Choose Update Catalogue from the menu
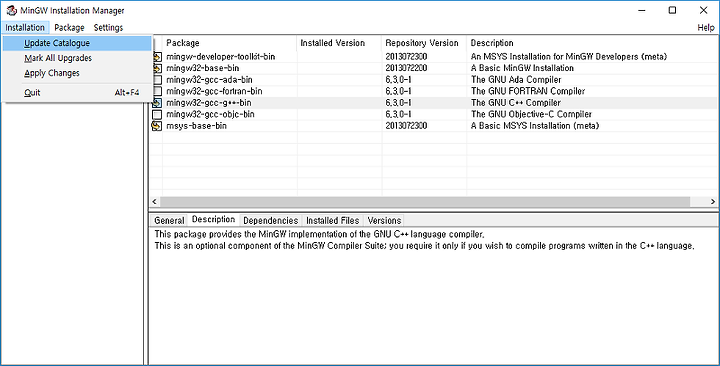Screen dimensions: 720x366 [x=77, y=43]
